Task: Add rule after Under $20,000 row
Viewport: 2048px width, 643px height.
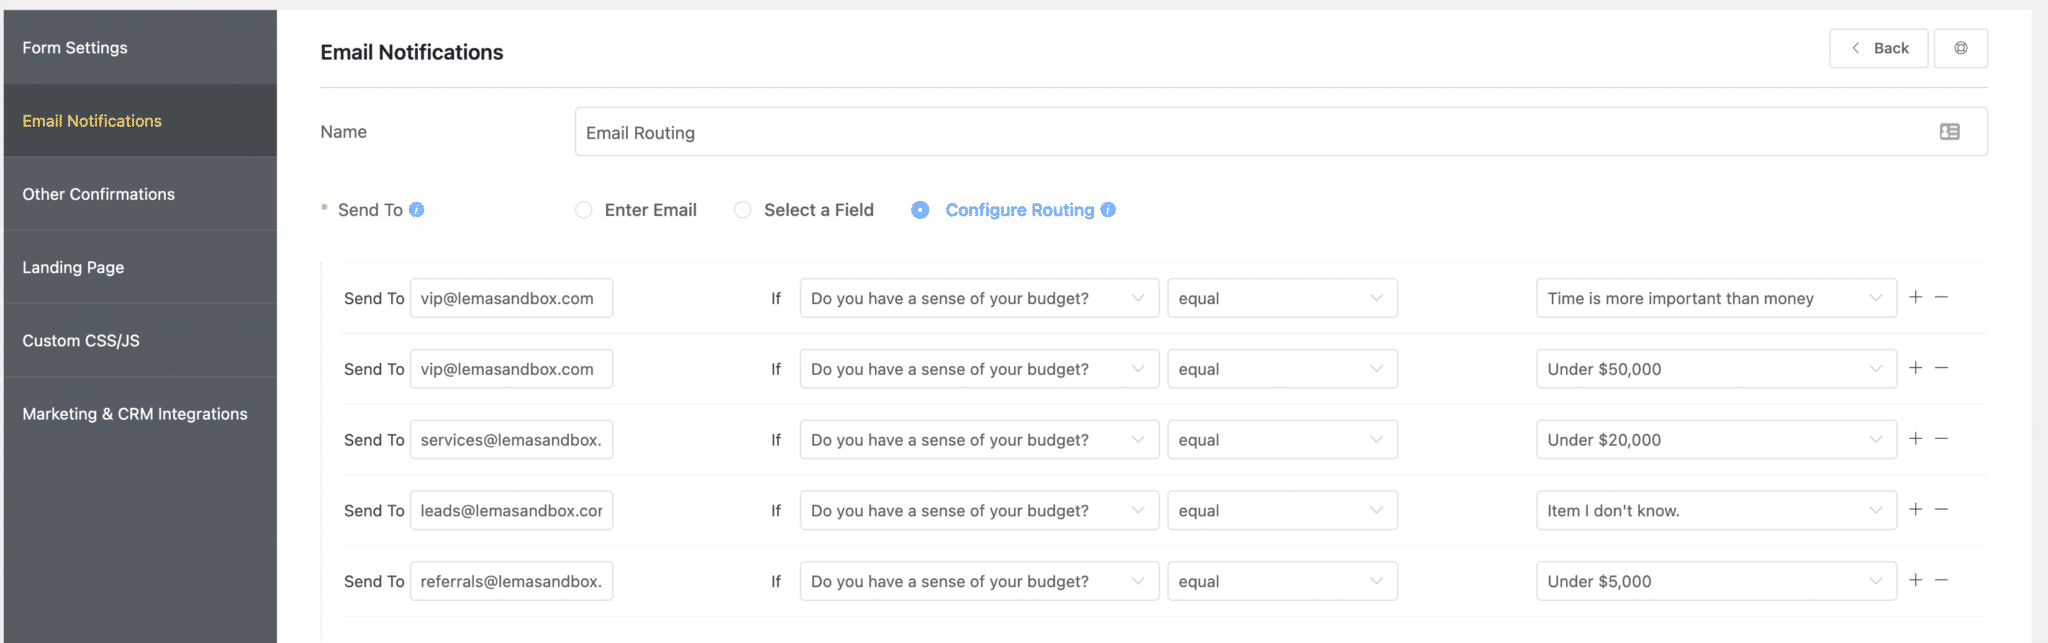Action: [x=1915, y=439]
